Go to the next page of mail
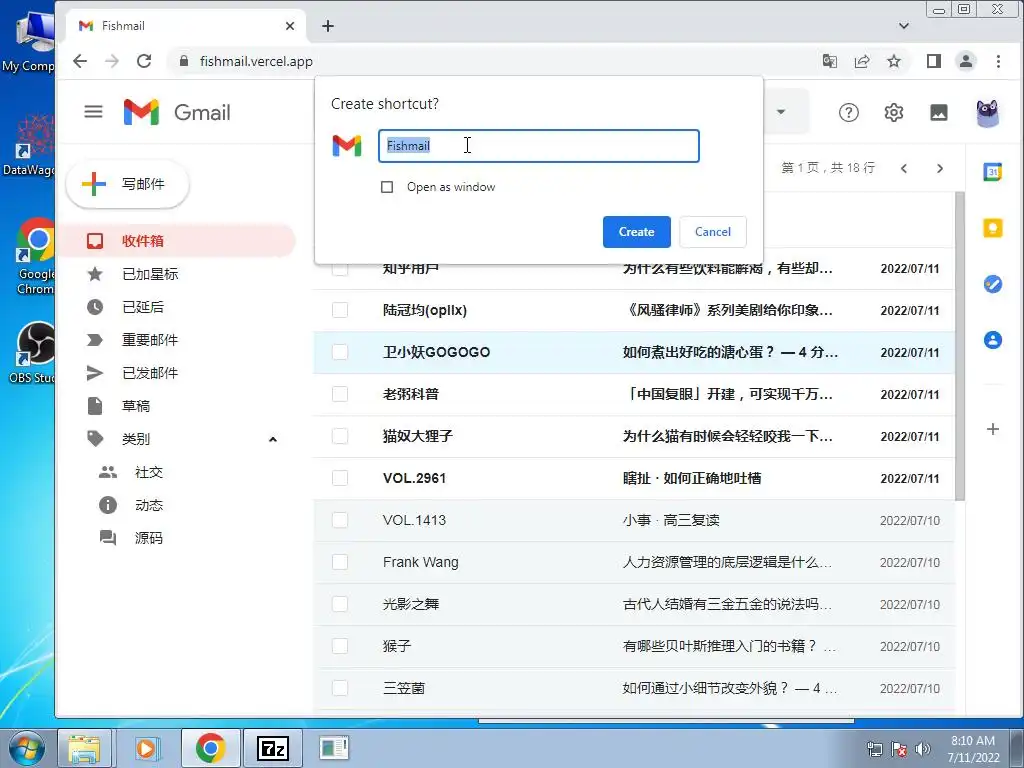Viewport: 1024px width, 768px height. (x=940, y=168)
